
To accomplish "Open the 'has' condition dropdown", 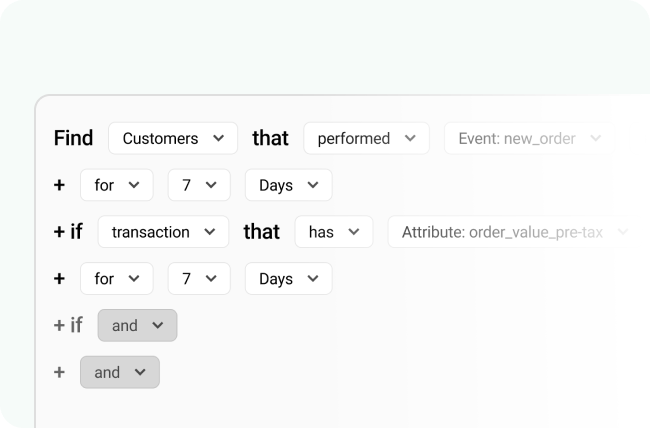I will [x=333, y=232].
